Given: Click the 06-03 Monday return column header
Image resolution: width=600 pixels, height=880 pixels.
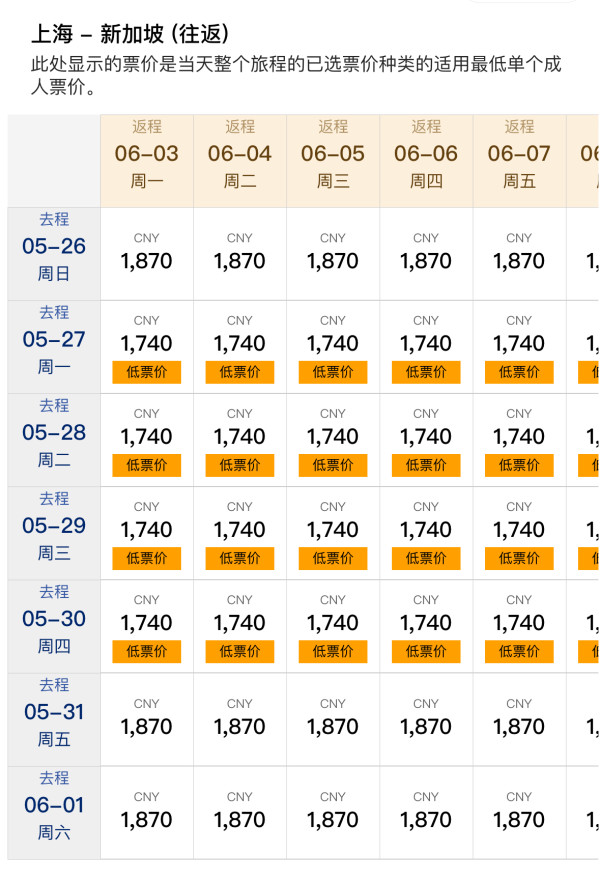Looking at the screenshot, I should (146, 161).
